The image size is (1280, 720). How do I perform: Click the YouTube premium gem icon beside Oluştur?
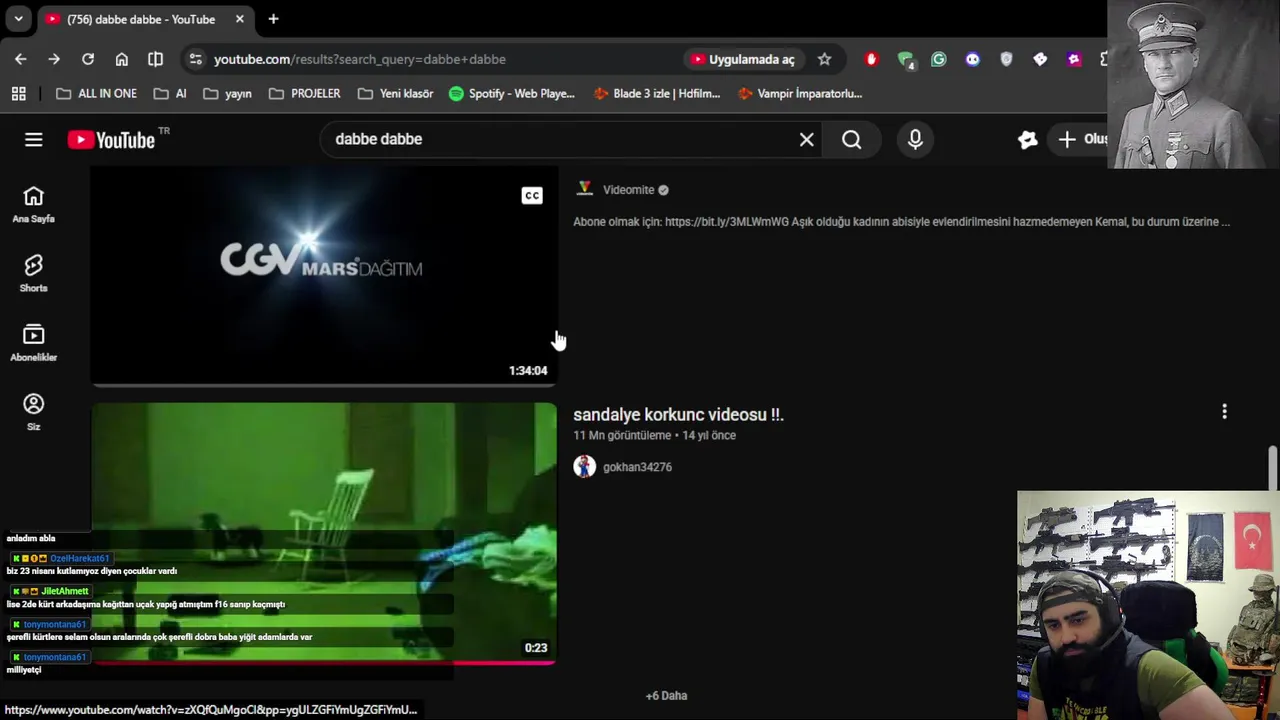(x=1027, y=140)
